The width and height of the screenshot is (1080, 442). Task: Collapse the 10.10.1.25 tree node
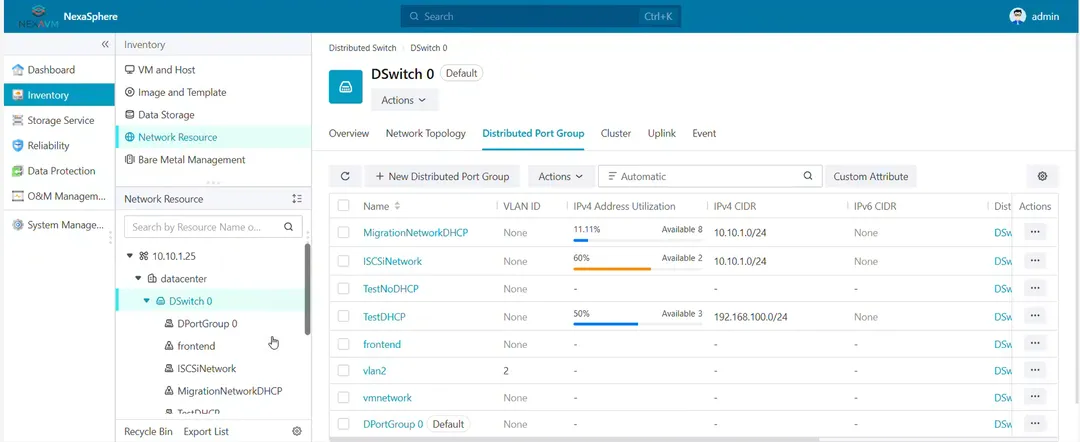coord(129,256)
